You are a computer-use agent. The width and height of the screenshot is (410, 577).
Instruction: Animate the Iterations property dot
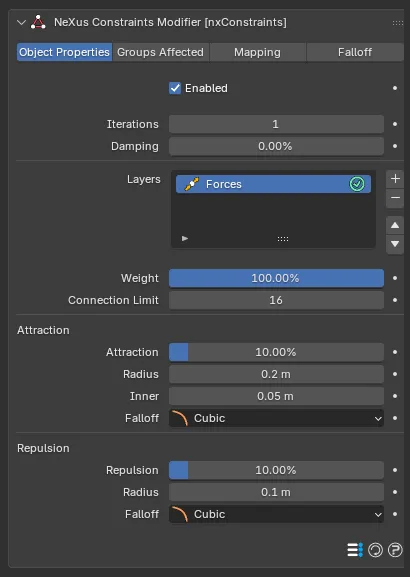(x=395, y=124)
